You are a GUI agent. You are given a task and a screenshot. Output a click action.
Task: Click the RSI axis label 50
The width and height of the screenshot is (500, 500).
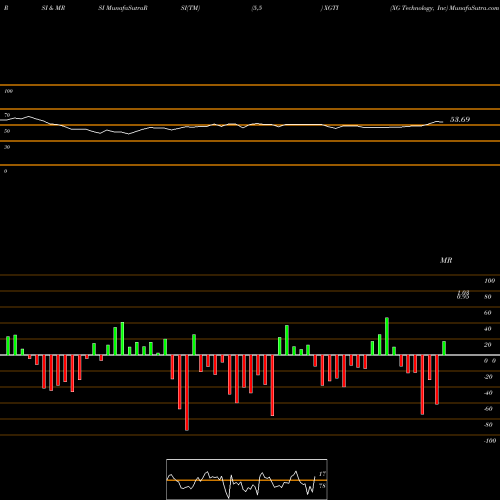click(7, 131)
